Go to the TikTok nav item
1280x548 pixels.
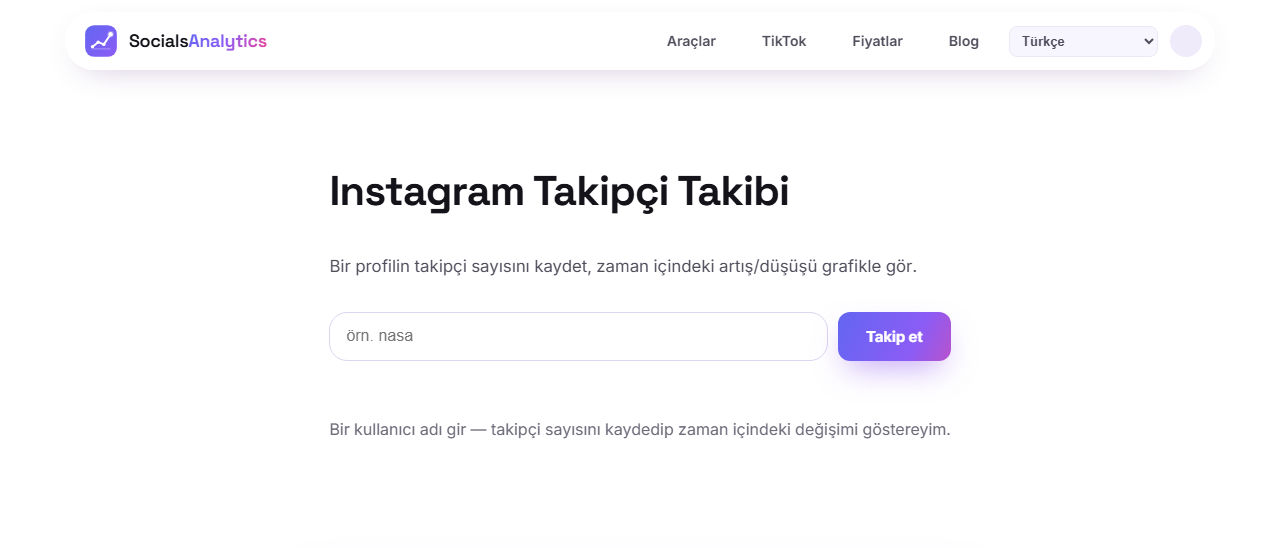[784, 41]
